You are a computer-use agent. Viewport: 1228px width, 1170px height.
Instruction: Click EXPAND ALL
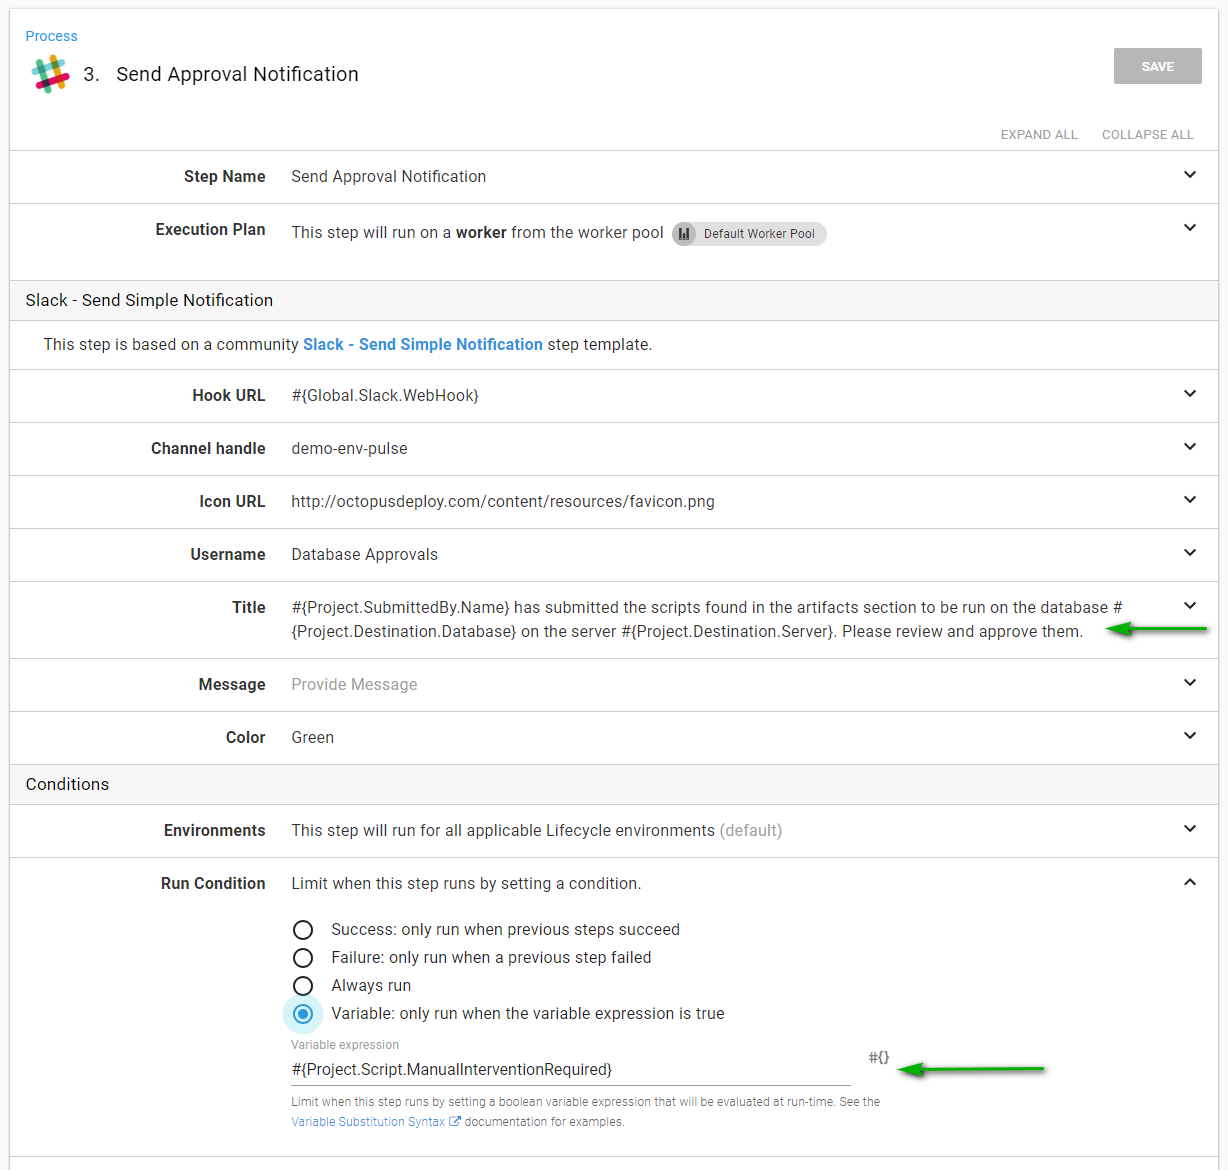coord(1038,135)
